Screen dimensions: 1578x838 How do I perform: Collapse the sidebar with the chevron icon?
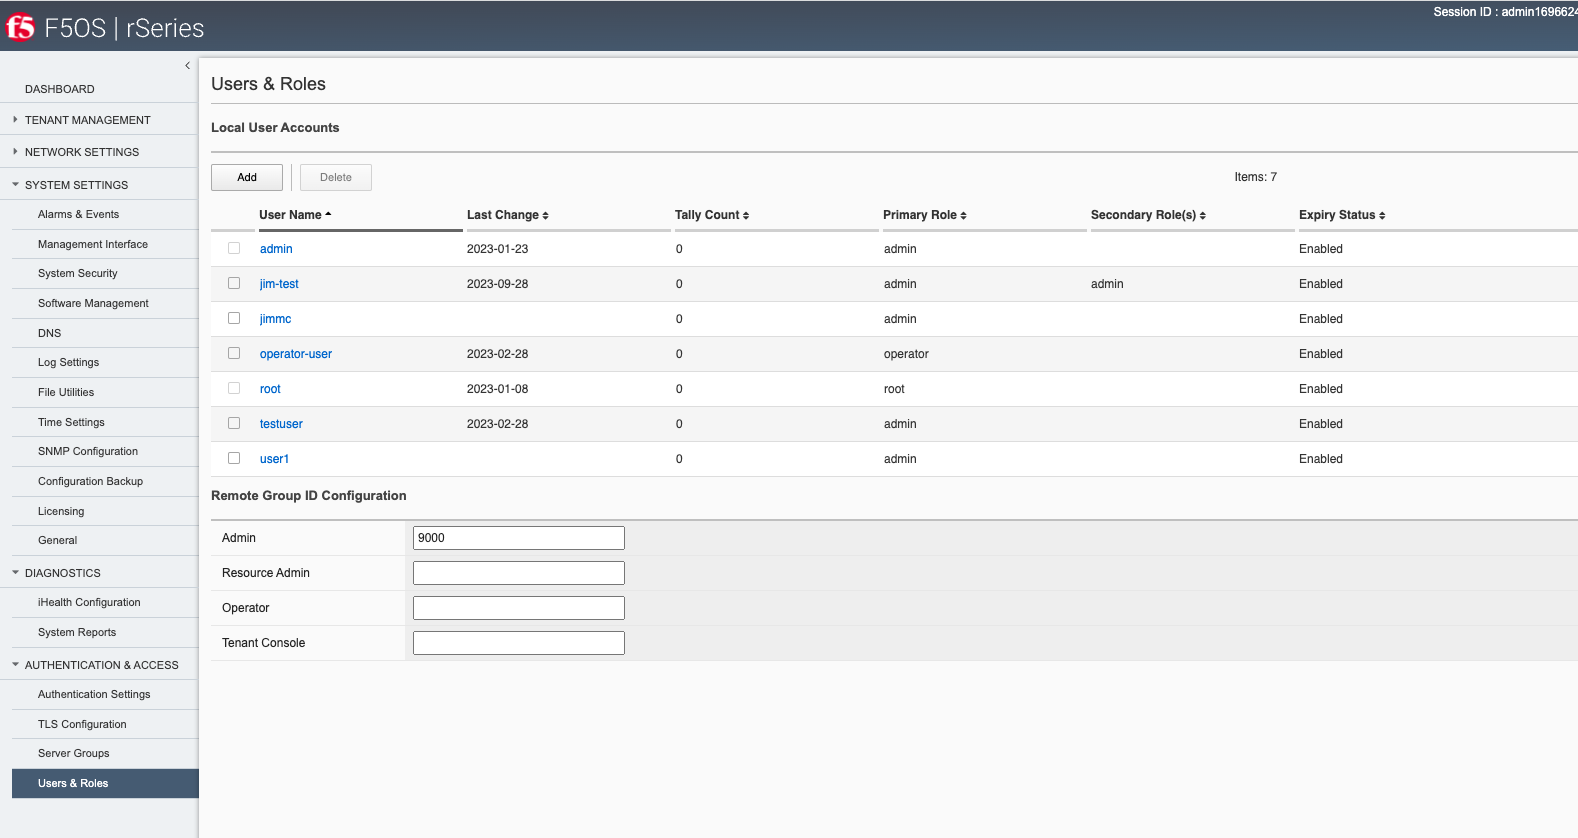click(187, 66)
